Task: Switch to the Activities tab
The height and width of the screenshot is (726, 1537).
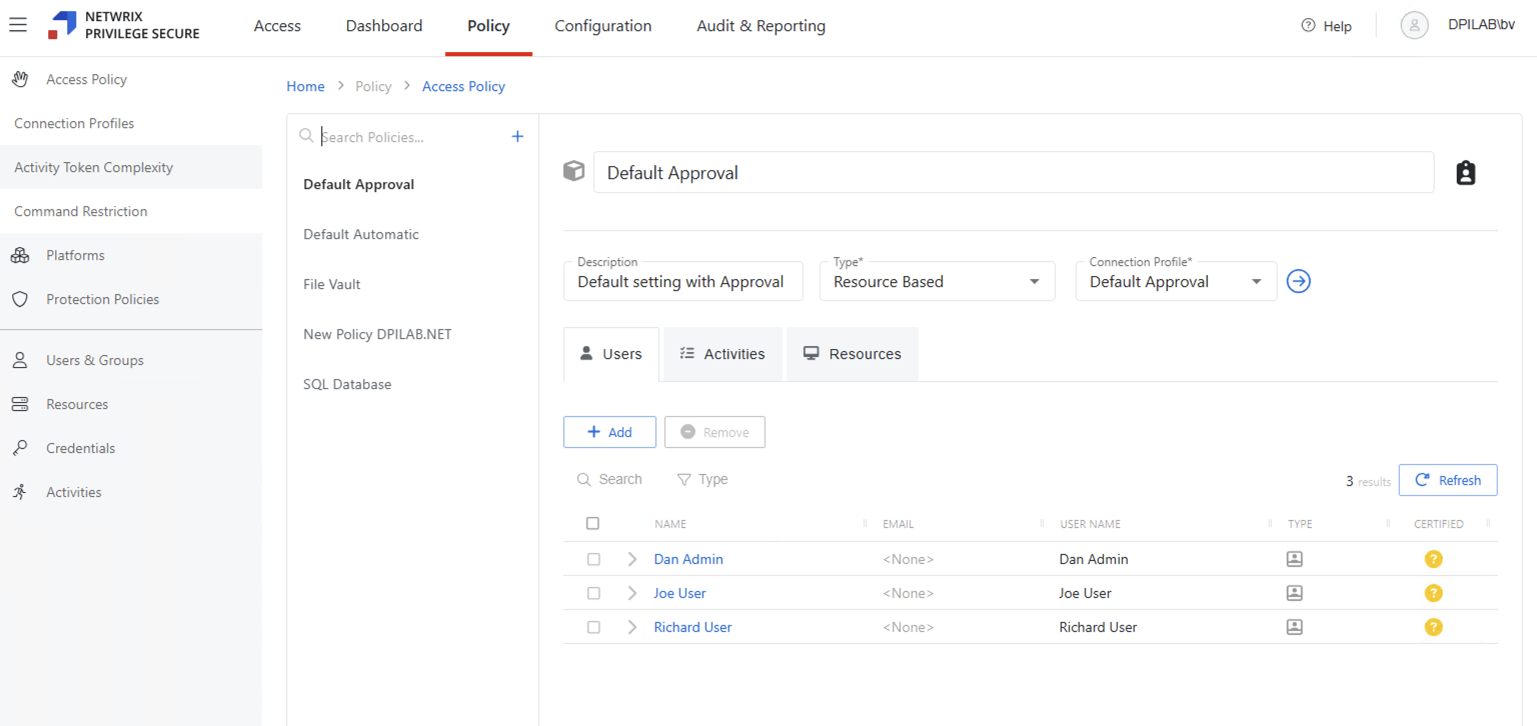Action: tap(722, 353)
